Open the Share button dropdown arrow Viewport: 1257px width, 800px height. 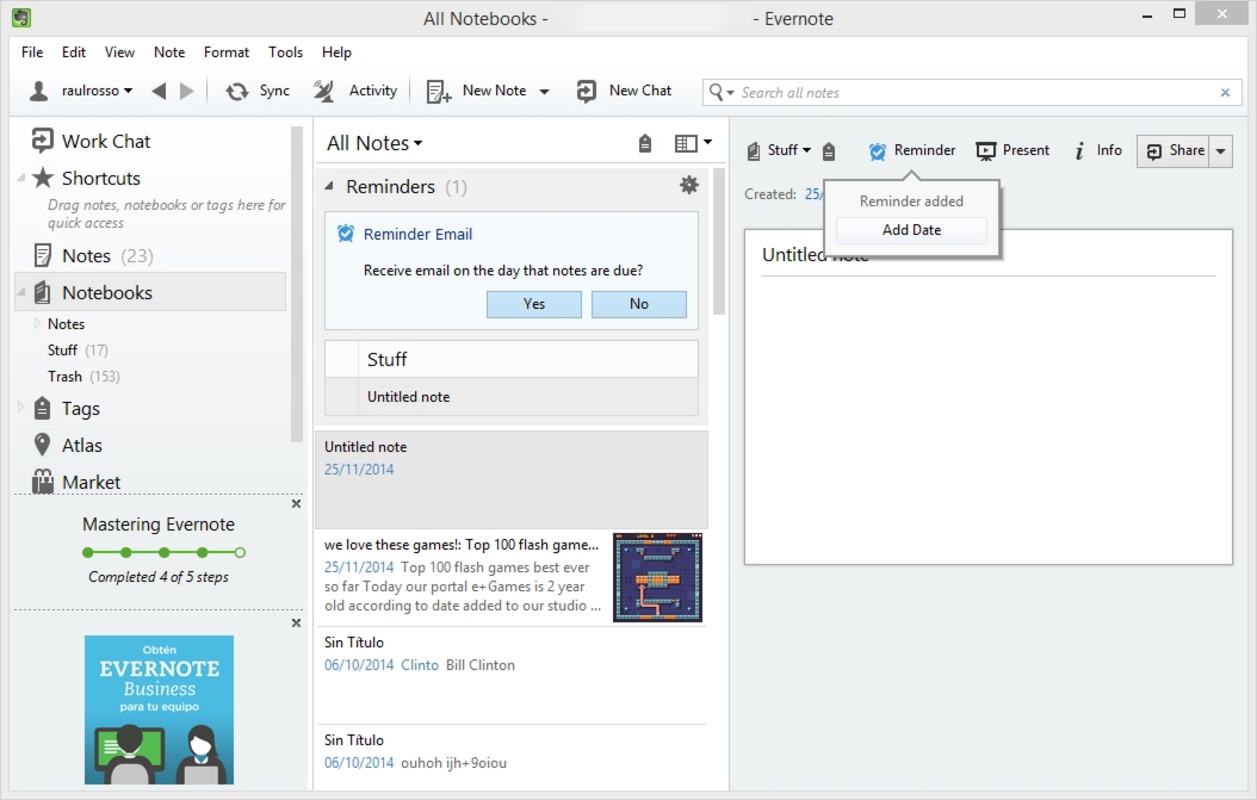[x=1220, y=151]
